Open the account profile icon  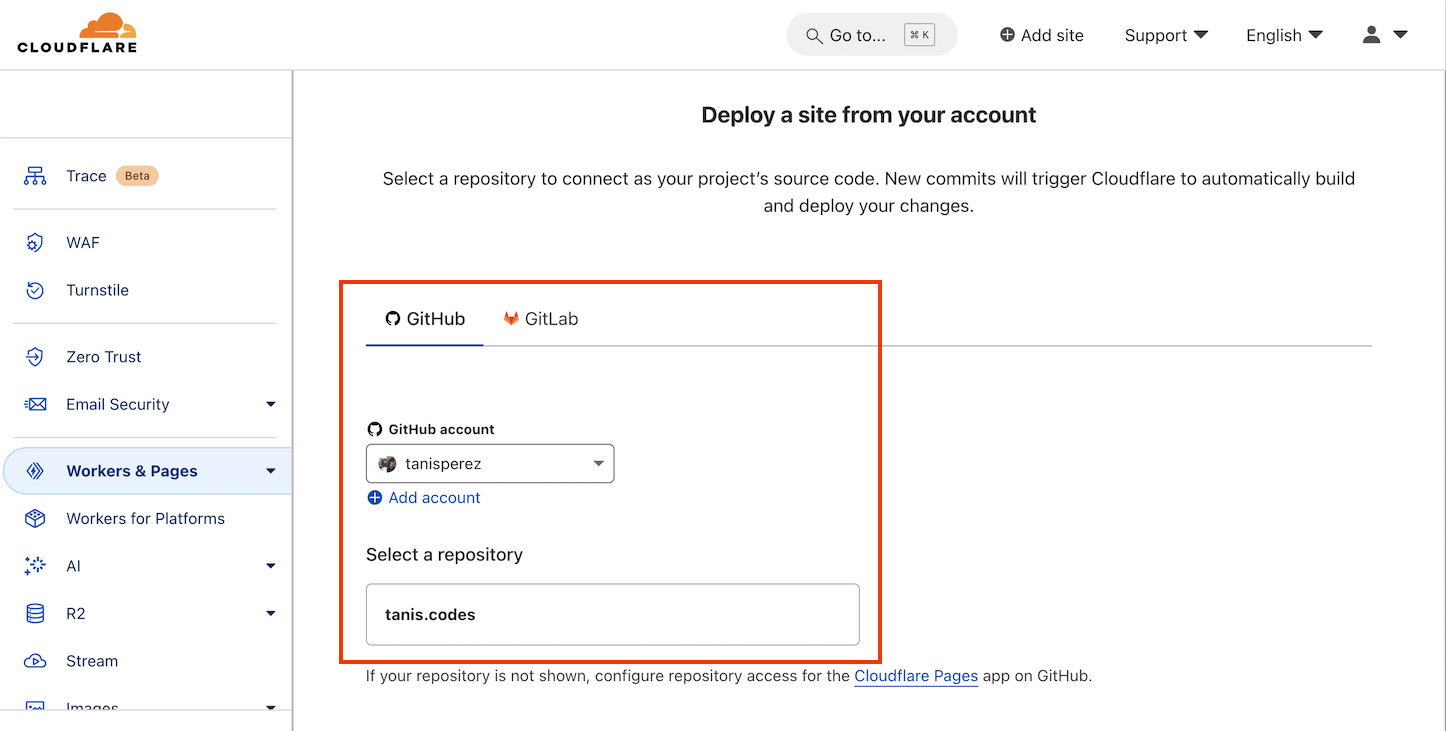pyautogui.click(x=1371, y=34)
